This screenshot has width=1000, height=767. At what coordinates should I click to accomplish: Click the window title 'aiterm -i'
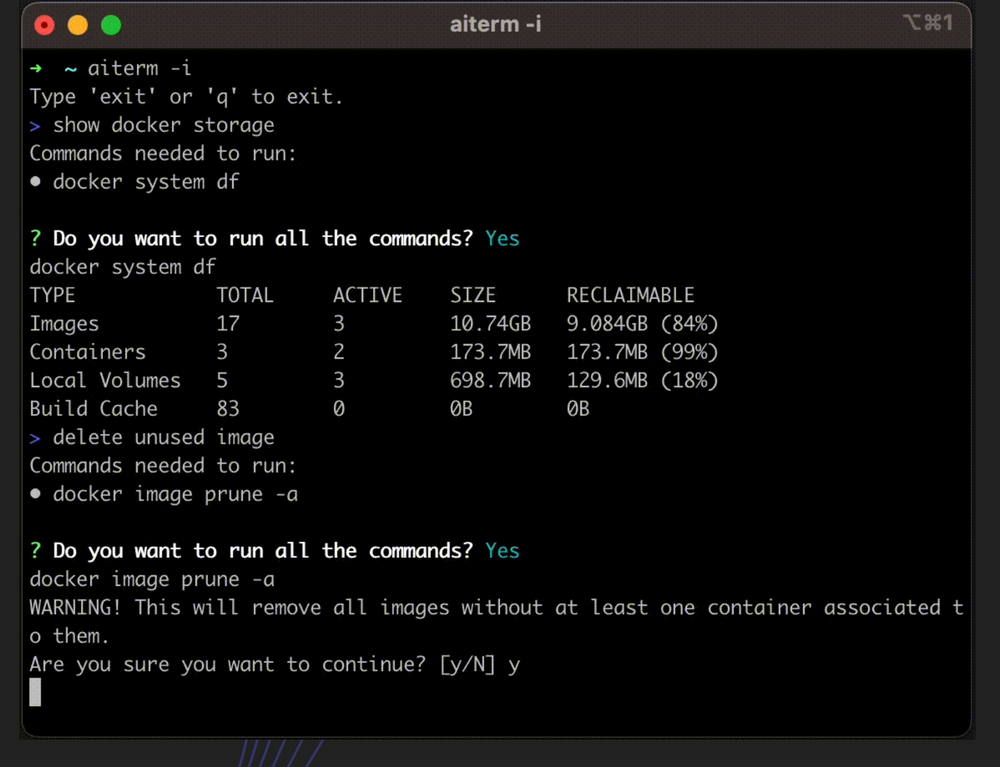496,24
